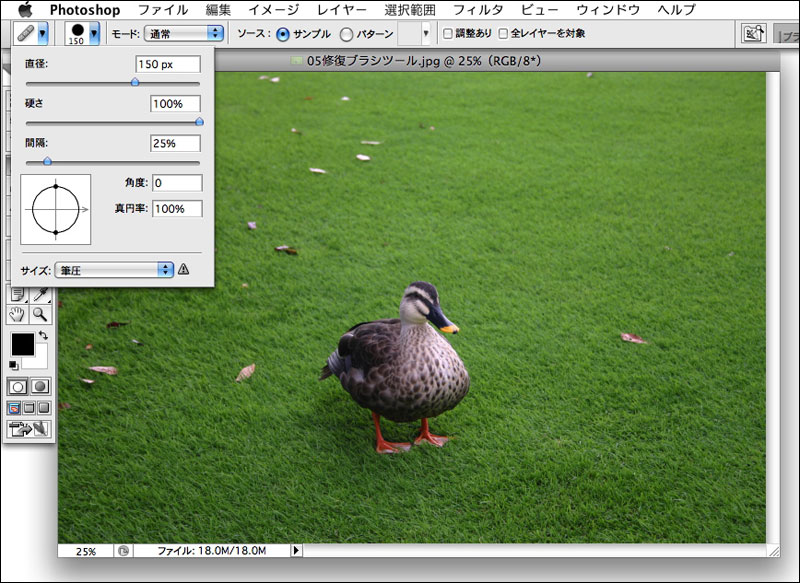Select the Notes tool
This screenshot has height=583, width=800.
pos(17,294)
